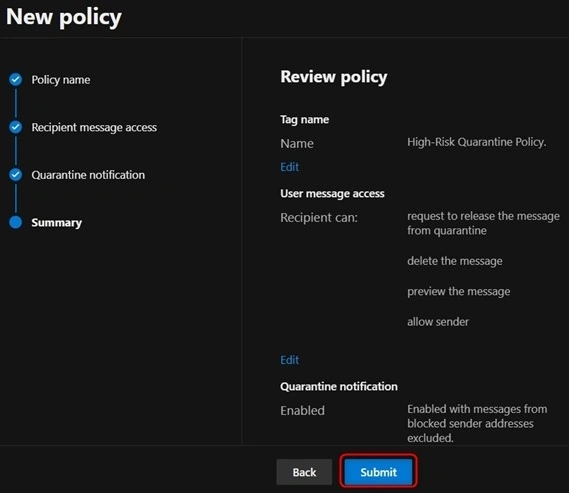This screenshot has height=493, width=569.
Task: Click the 'Tag name' section heading
Action: tap(304, 119)
